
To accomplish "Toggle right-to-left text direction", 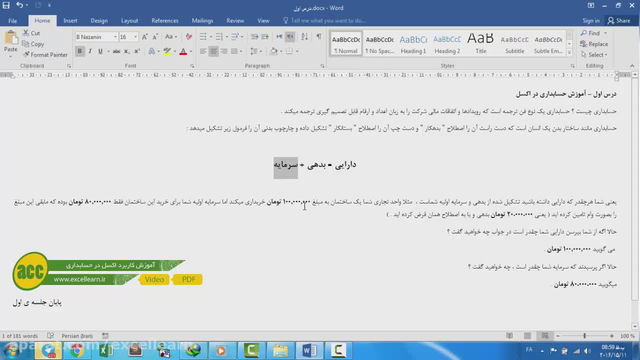I will tap(290, 37).
